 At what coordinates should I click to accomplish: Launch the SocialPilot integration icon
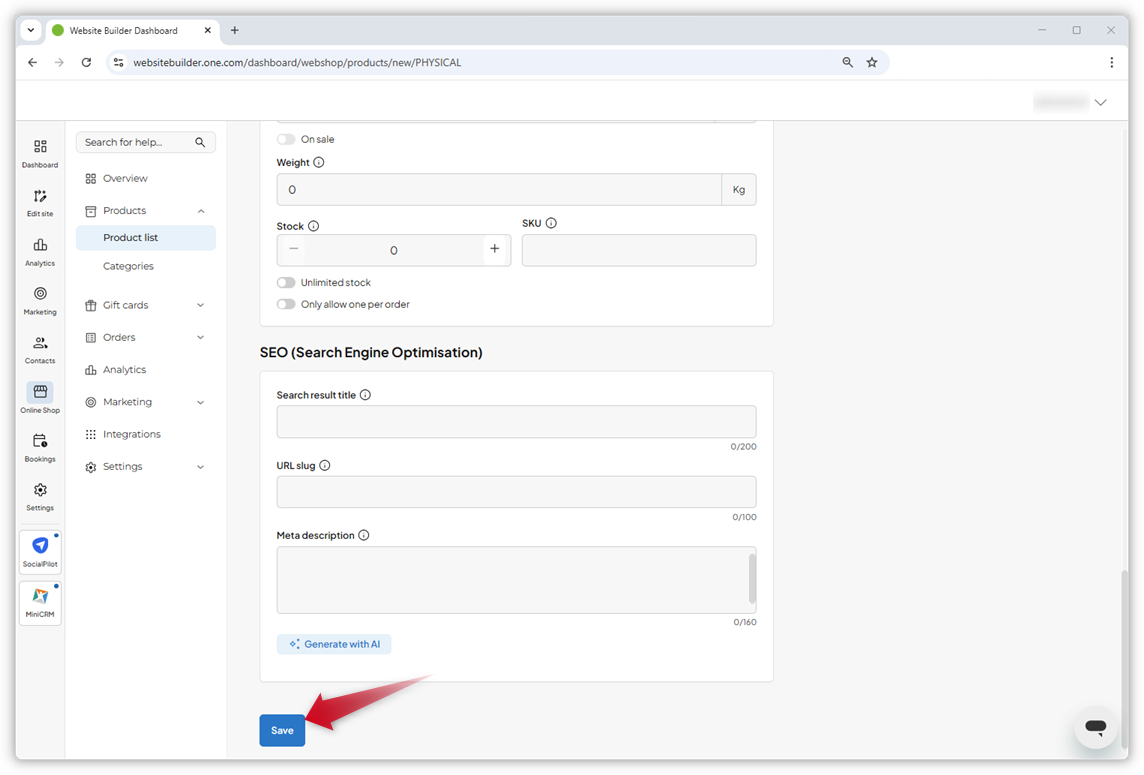point(39,550)
